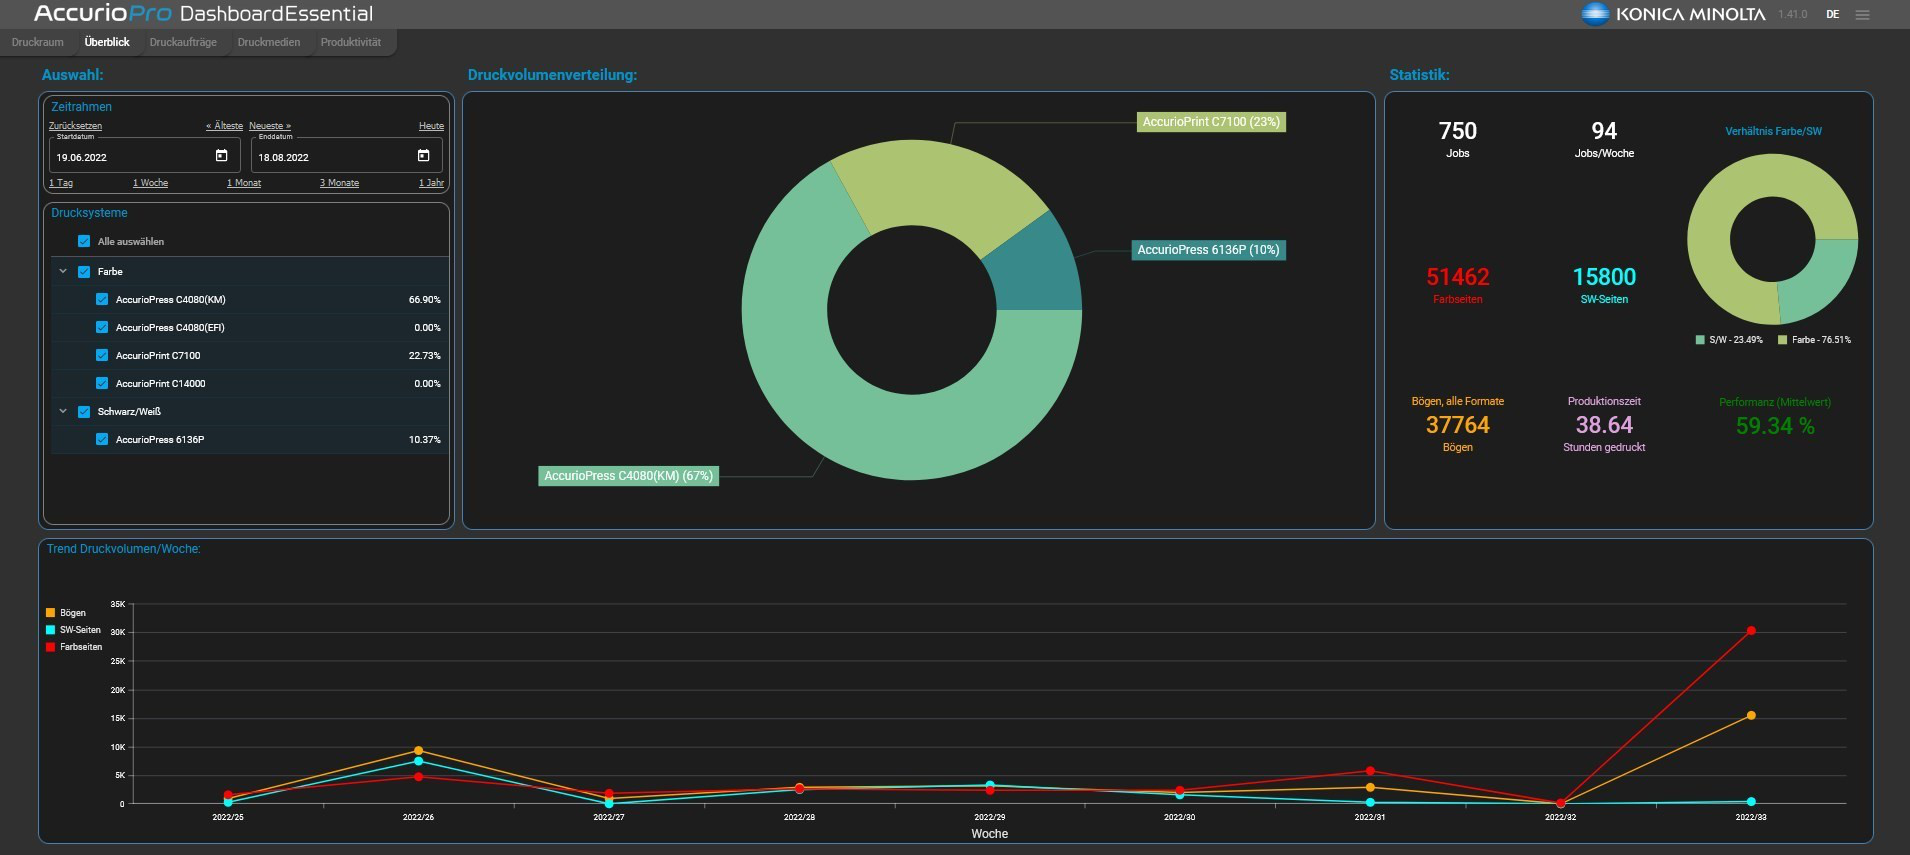This screenshot has width=1910, height=855.
Task: Click the 22.73% value for C7100
Action: [424, 355]
